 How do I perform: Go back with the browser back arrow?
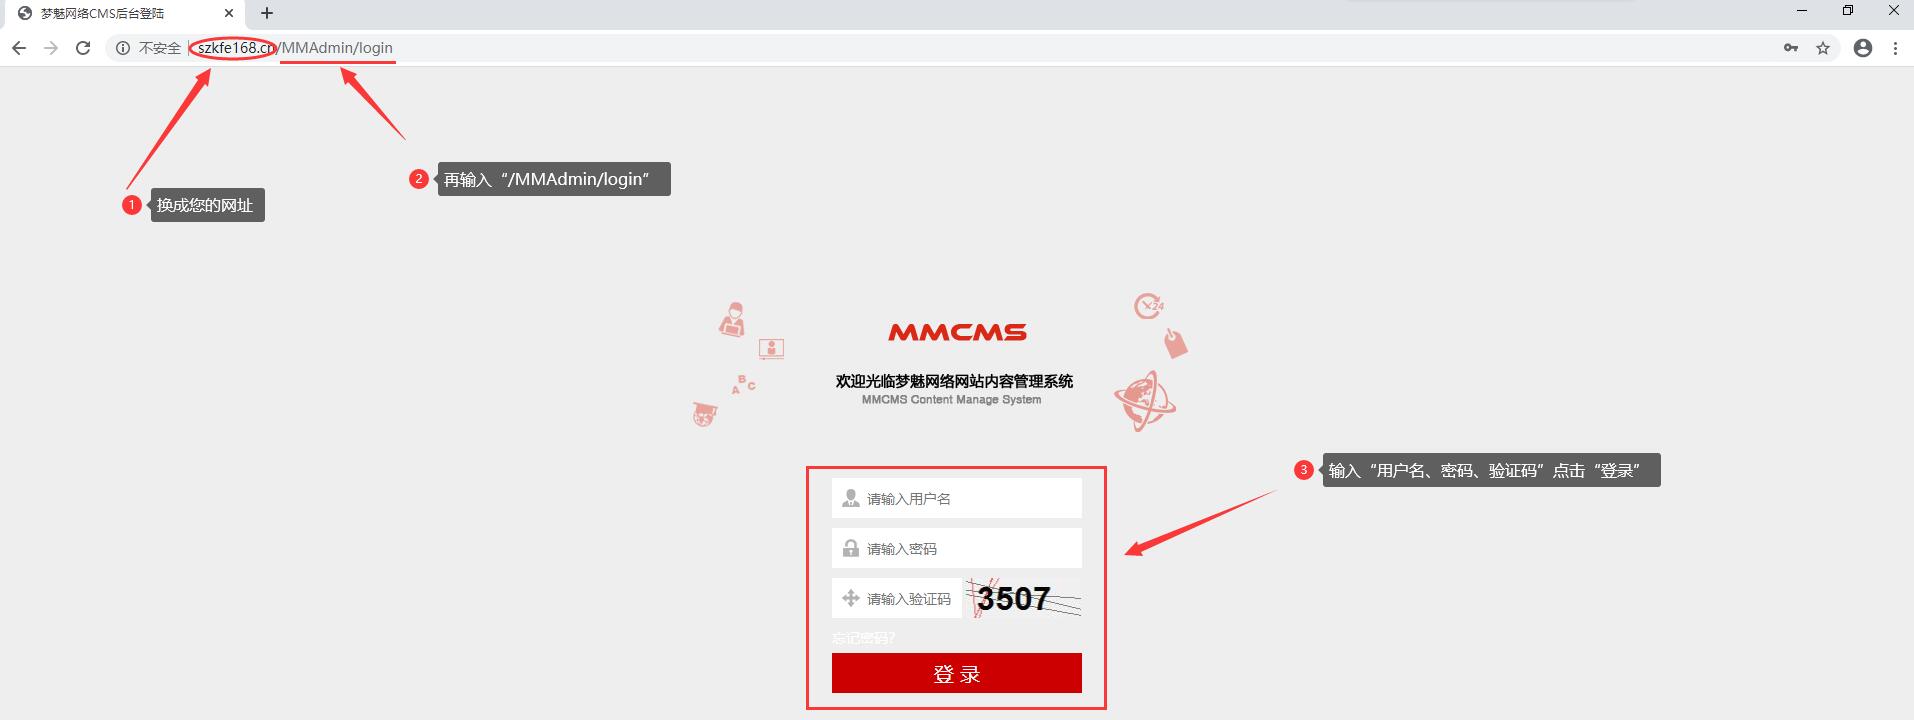click(18, 48)
